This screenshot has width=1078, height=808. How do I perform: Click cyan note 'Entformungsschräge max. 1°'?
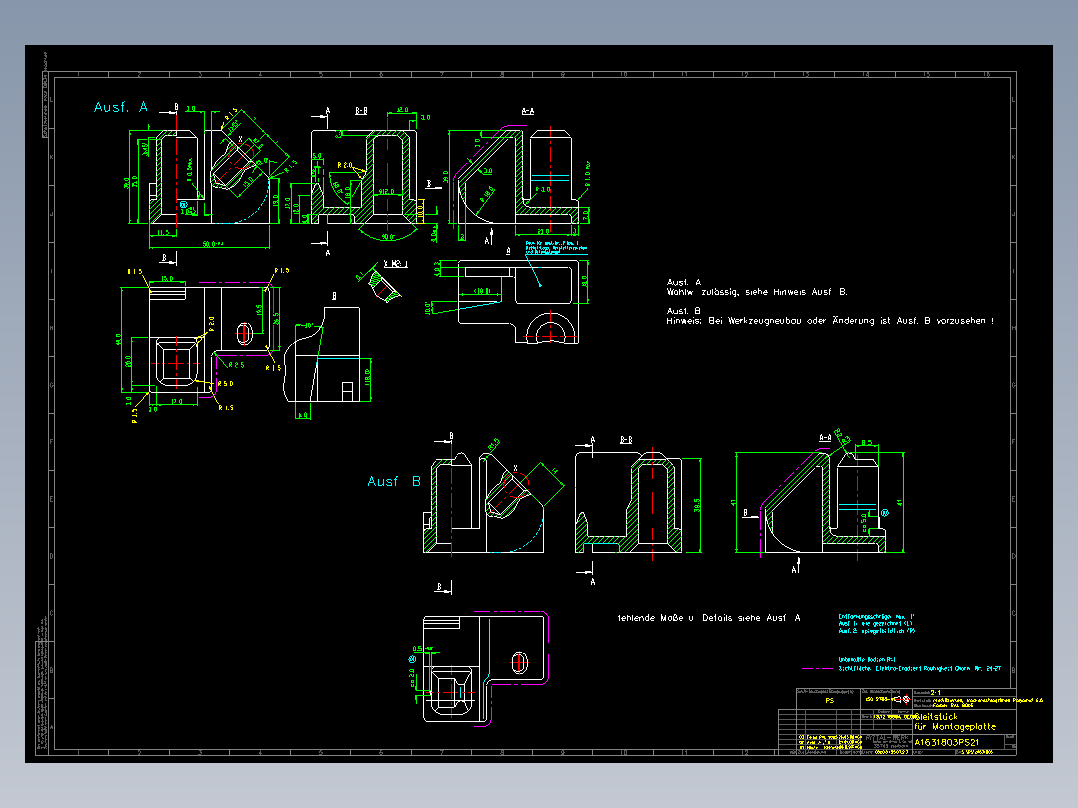(x=877, y=617)
